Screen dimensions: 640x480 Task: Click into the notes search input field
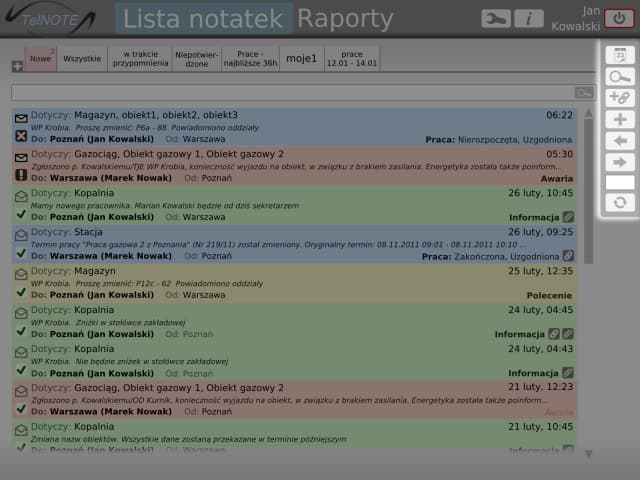click(x=293, y=93)
